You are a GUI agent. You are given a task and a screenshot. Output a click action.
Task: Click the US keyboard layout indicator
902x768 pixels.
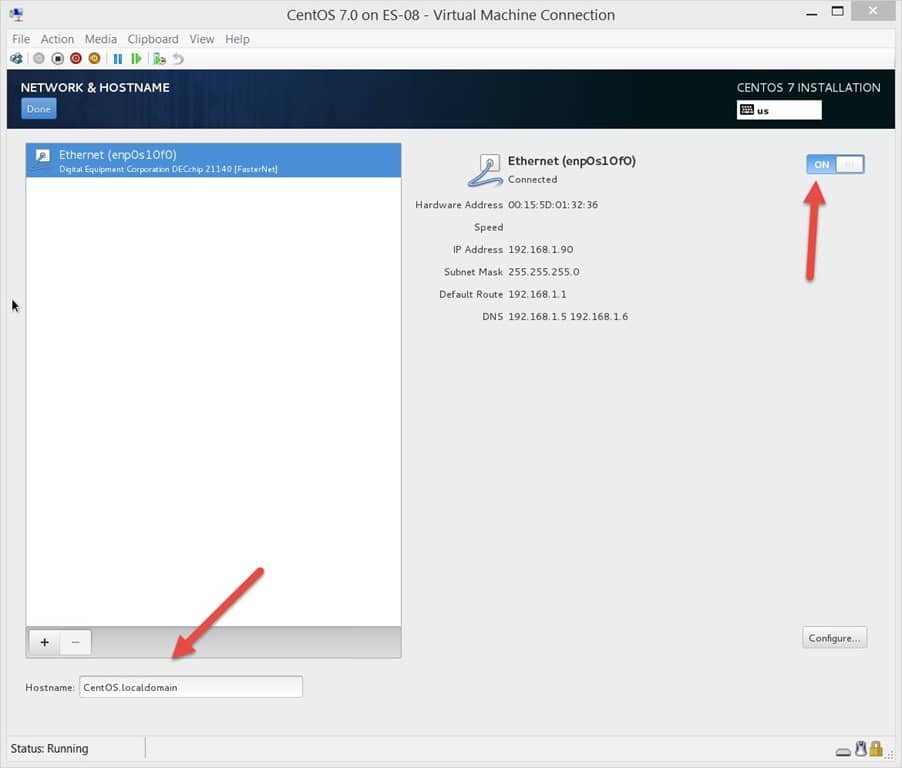tap(778, 110)
